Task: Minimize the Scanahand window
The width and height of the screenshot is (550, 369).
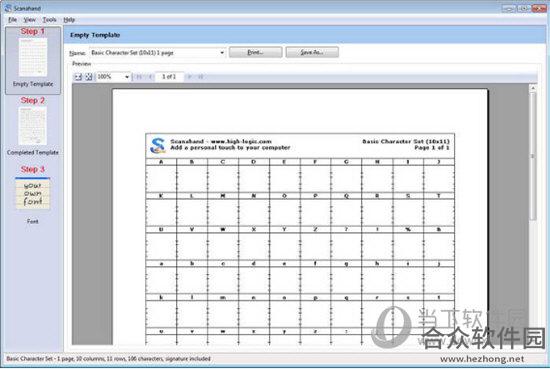Action: tap(508, 8)
